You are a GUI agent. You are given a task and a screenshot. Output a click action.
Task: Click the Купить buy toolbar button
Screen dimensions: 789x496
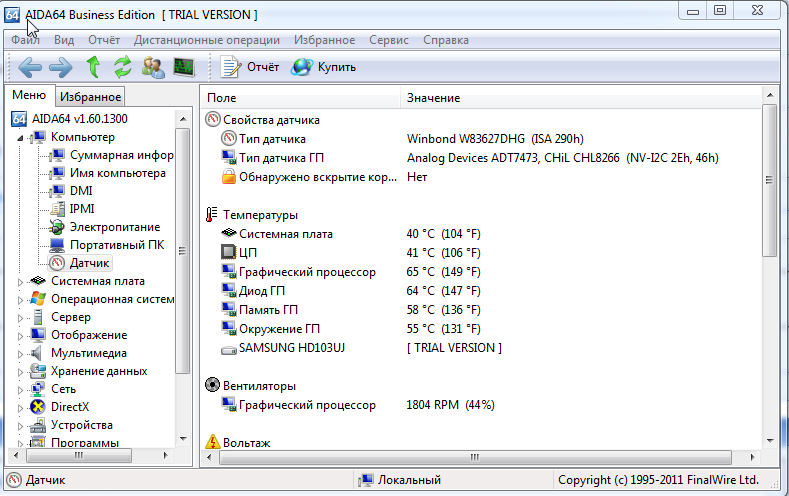(x=323, y=67)
